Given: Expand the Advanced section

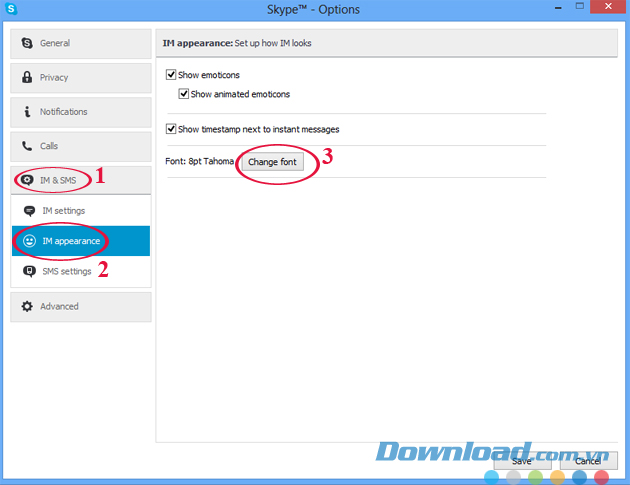Looking at the screenshot, I should click(x=81, y=307).
